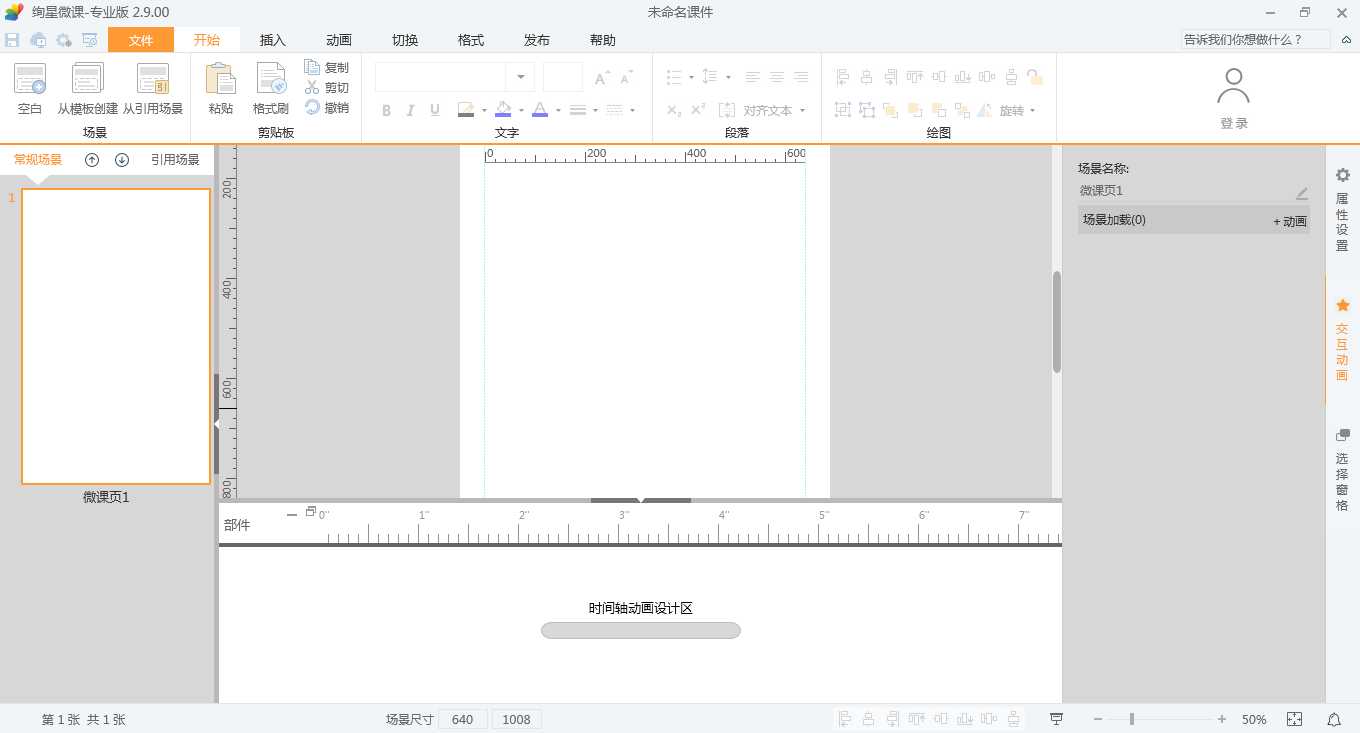Click fit-to-window icon in status bar
This screenshot has height=733, width=1360.
[1294, 719]
